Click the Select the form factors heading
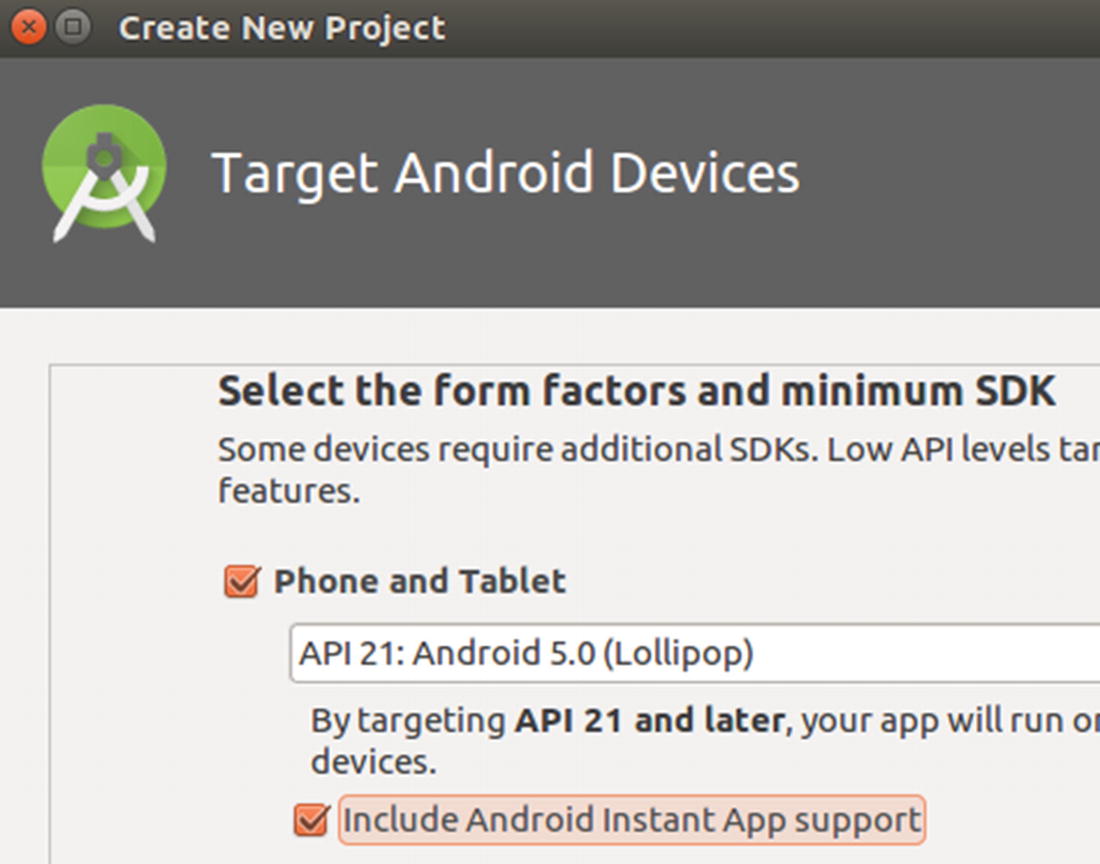 click(x=637, y=391)
